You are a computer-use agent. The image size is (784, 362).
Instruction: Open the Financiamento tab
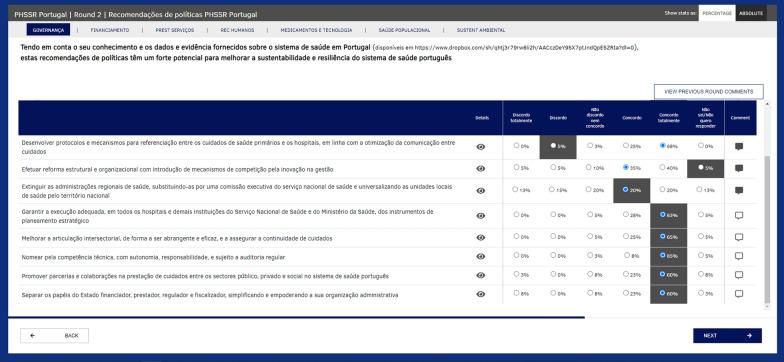tap(110, 30)
